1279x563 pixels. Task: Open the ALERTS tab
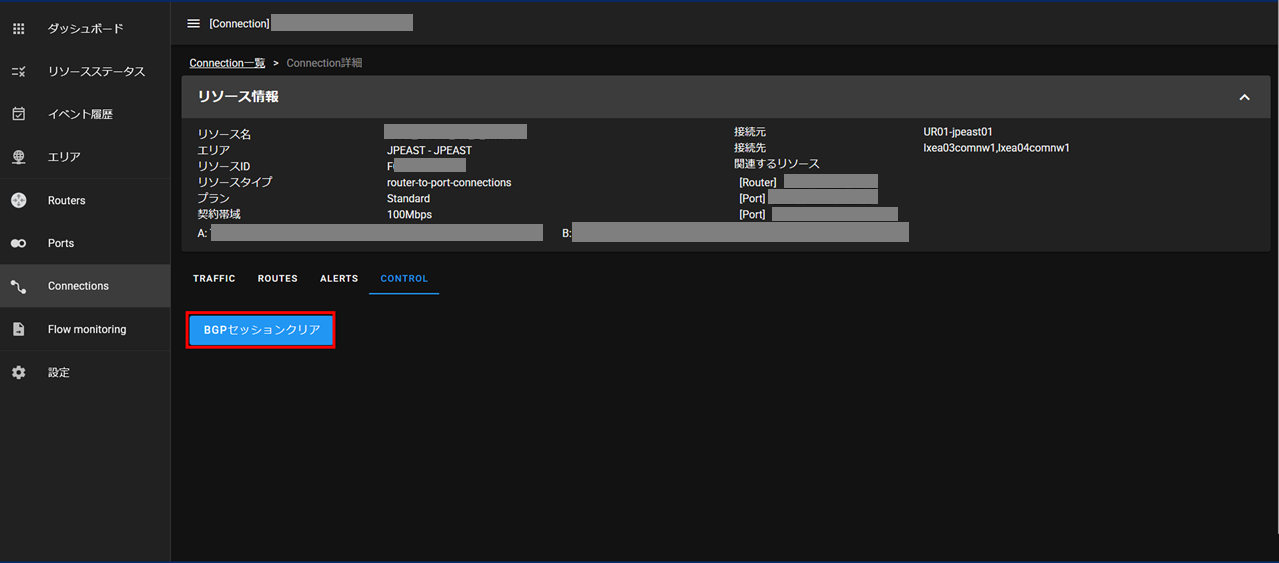339,279
